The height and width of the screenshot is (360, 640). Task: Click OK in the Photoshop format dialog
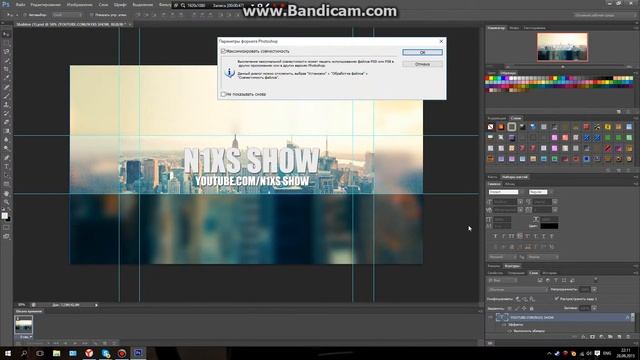pos(422,52)
